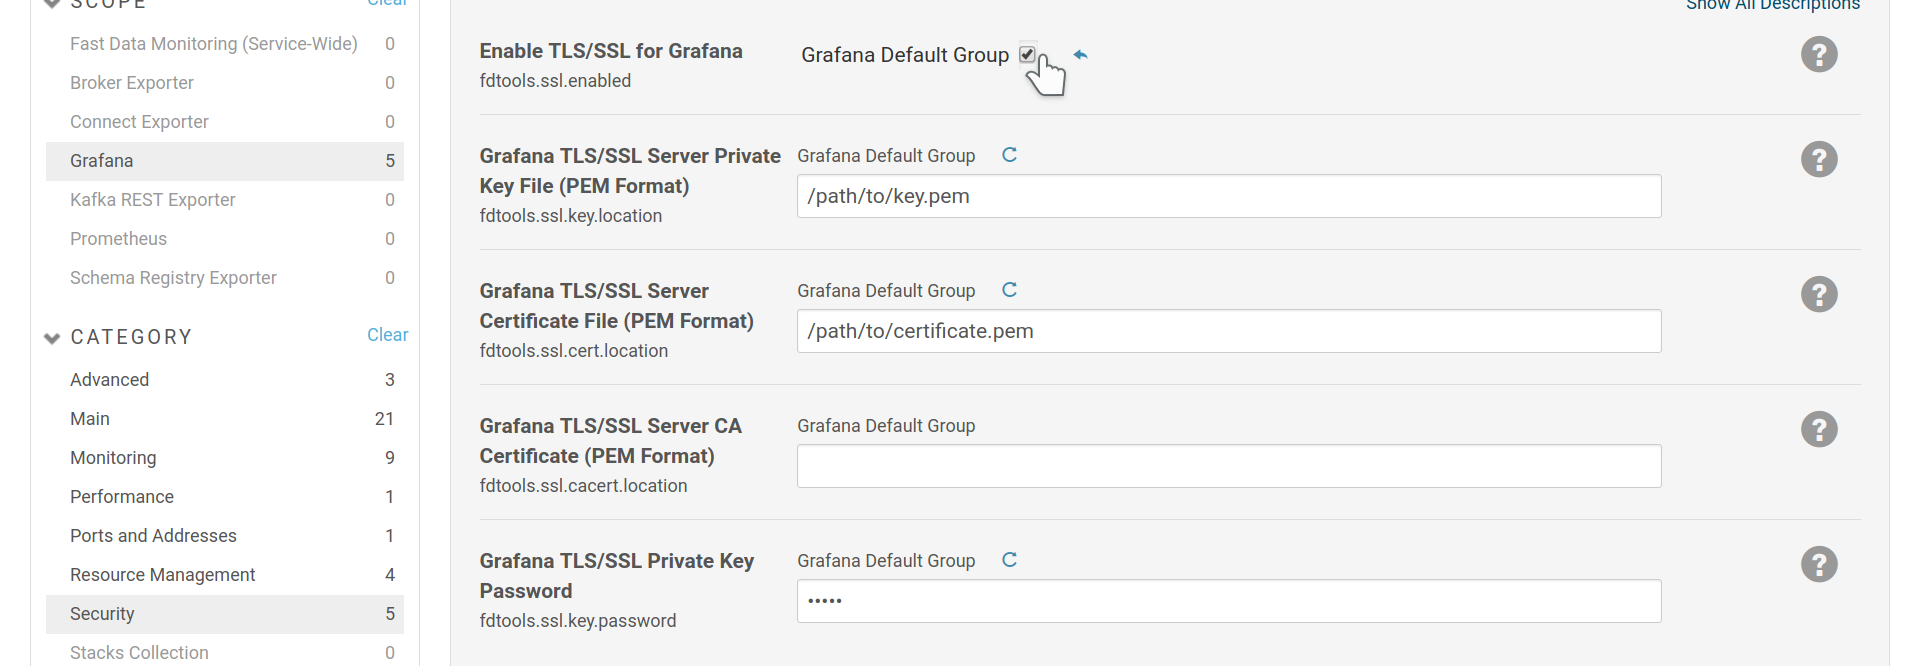1920x666 pixels.
Task: Show help for Enable TLS/SSL for Grafana
Action: click(1819, 54)
